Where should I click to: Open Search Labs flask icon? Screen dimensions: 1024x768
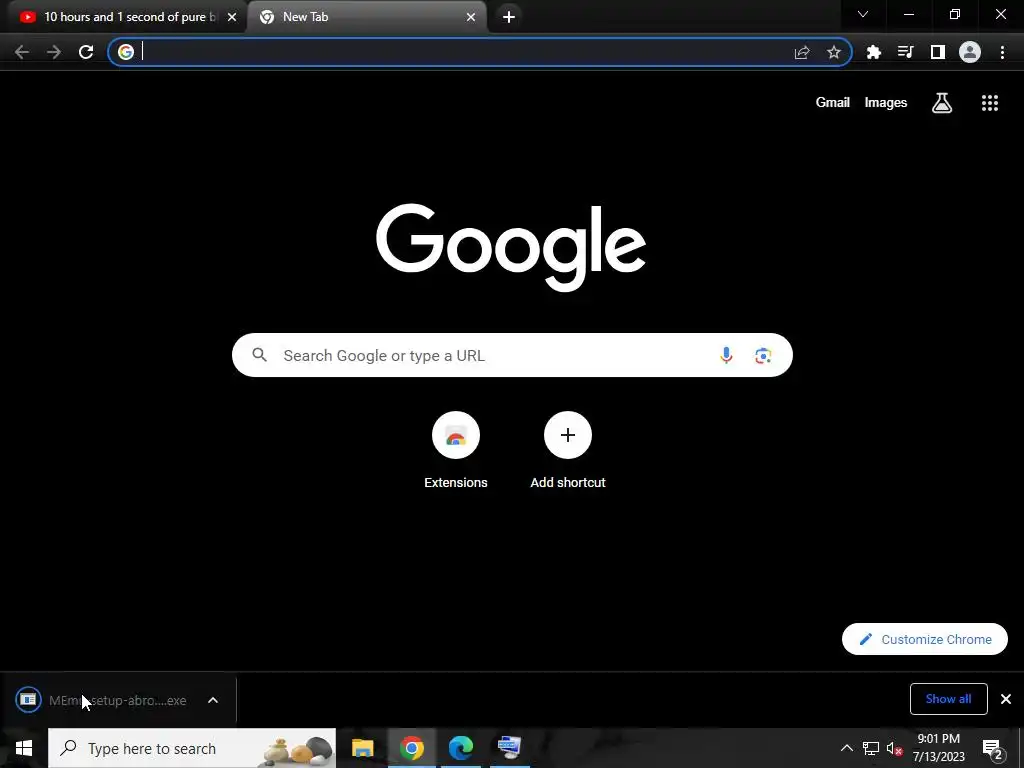click(x=942, y=103)
